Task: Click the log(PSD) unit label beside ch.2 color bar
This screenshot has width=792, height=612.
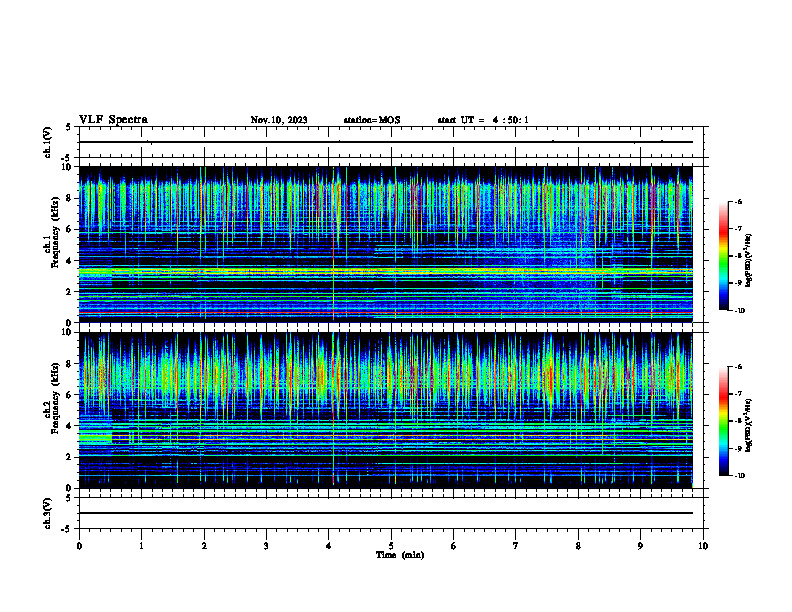Action: click(749, 426)
